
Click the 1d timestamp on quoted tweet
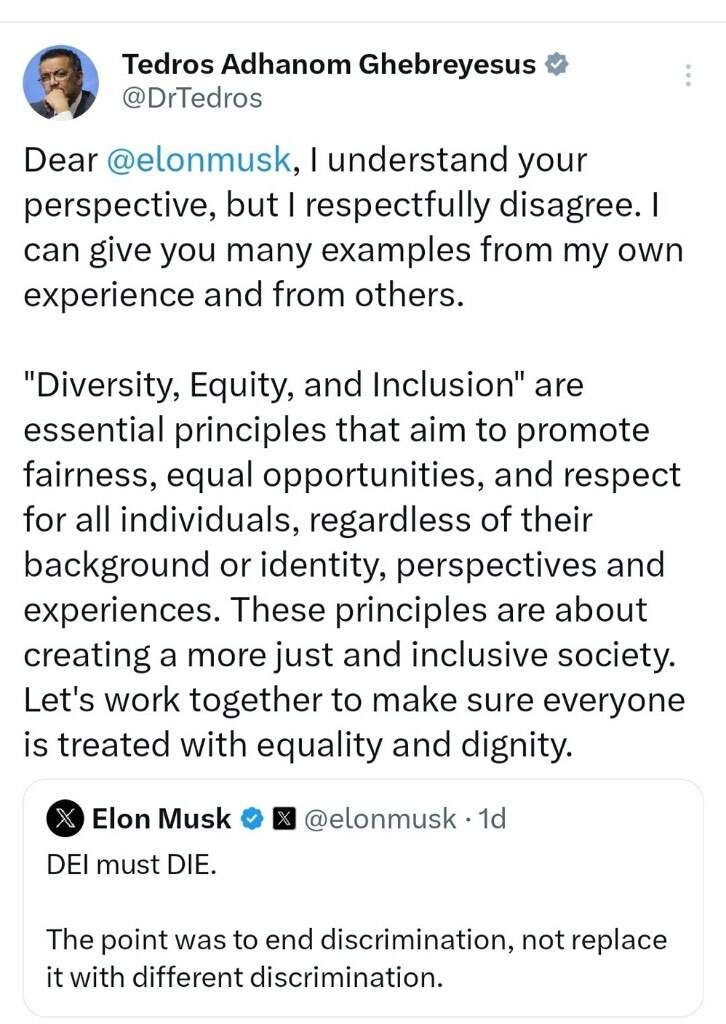click(492, 819)
